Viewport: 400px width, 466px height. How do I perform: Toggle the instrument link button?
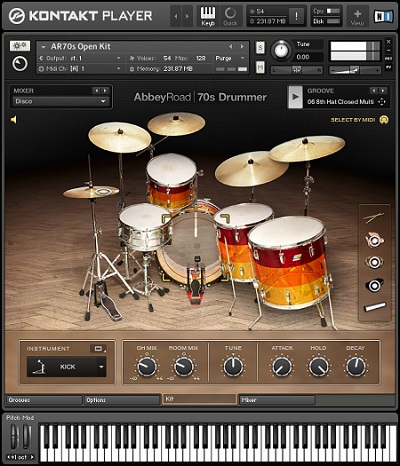coord(98,349)
